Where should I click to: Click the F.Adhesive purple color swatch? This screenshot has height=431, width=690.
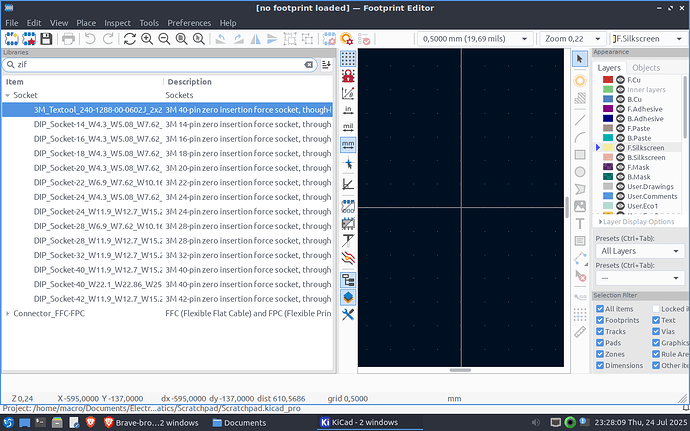(x=608, y=109)
